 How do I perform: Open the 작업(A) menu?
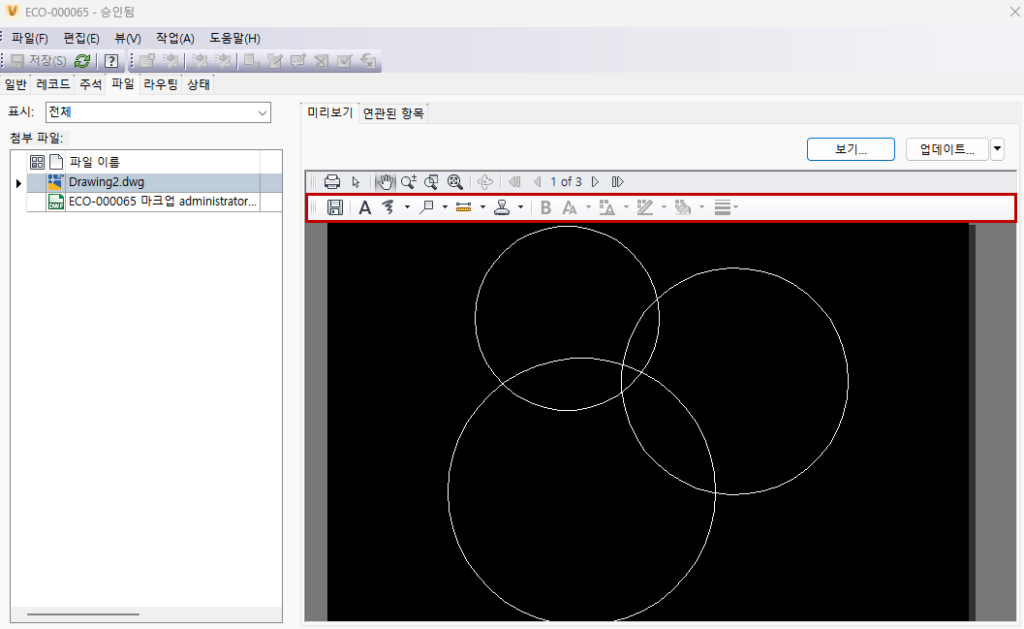(175, 39)
